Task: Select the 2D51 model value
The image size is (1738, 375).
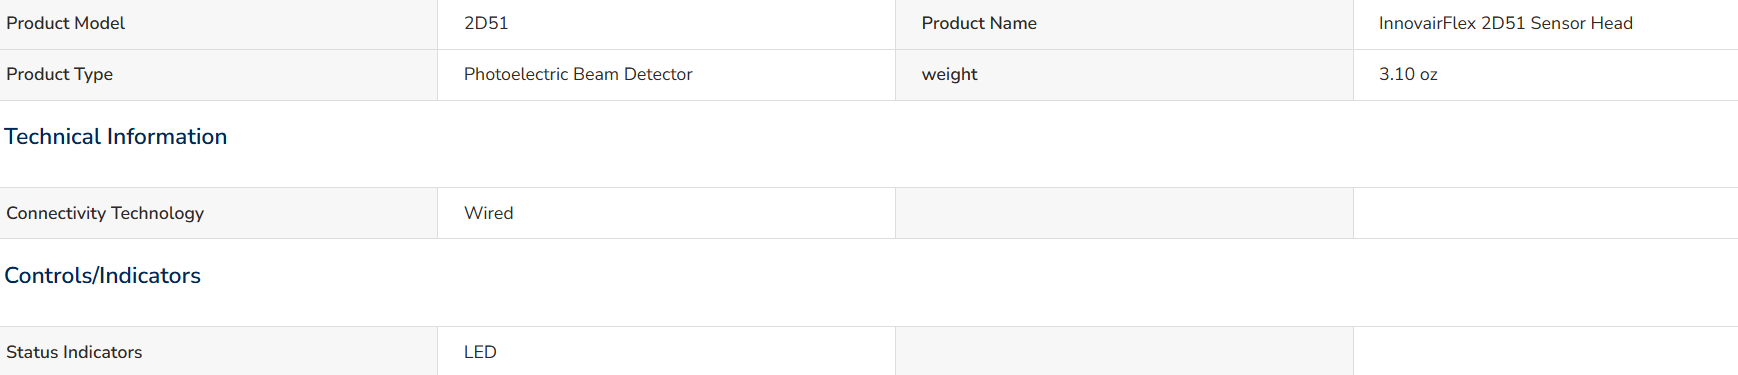Action: coord(486,23)
